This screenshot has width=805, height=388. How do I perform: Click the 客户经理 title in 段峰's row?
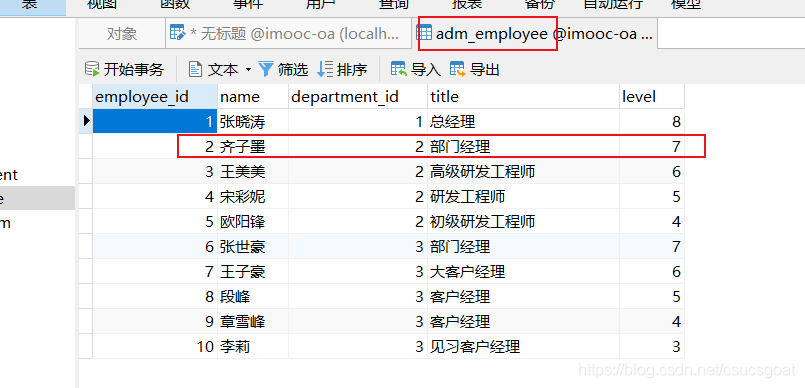tap(523, 297)
